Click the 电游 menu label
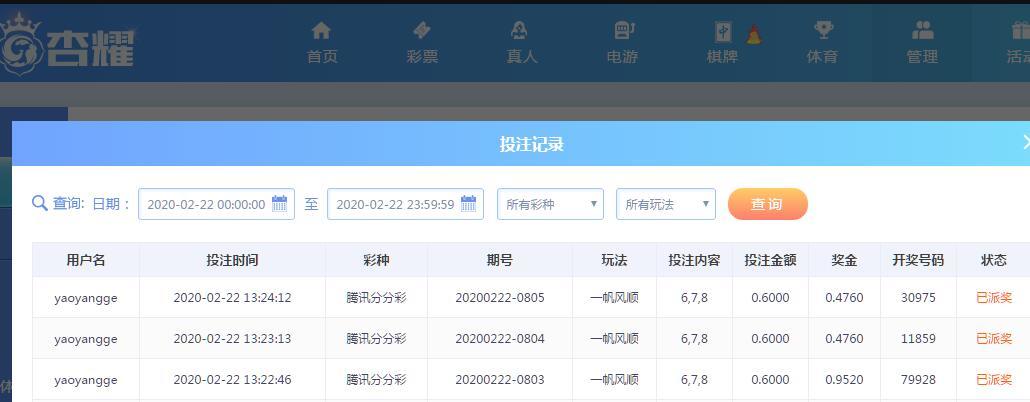 (622, 57)
